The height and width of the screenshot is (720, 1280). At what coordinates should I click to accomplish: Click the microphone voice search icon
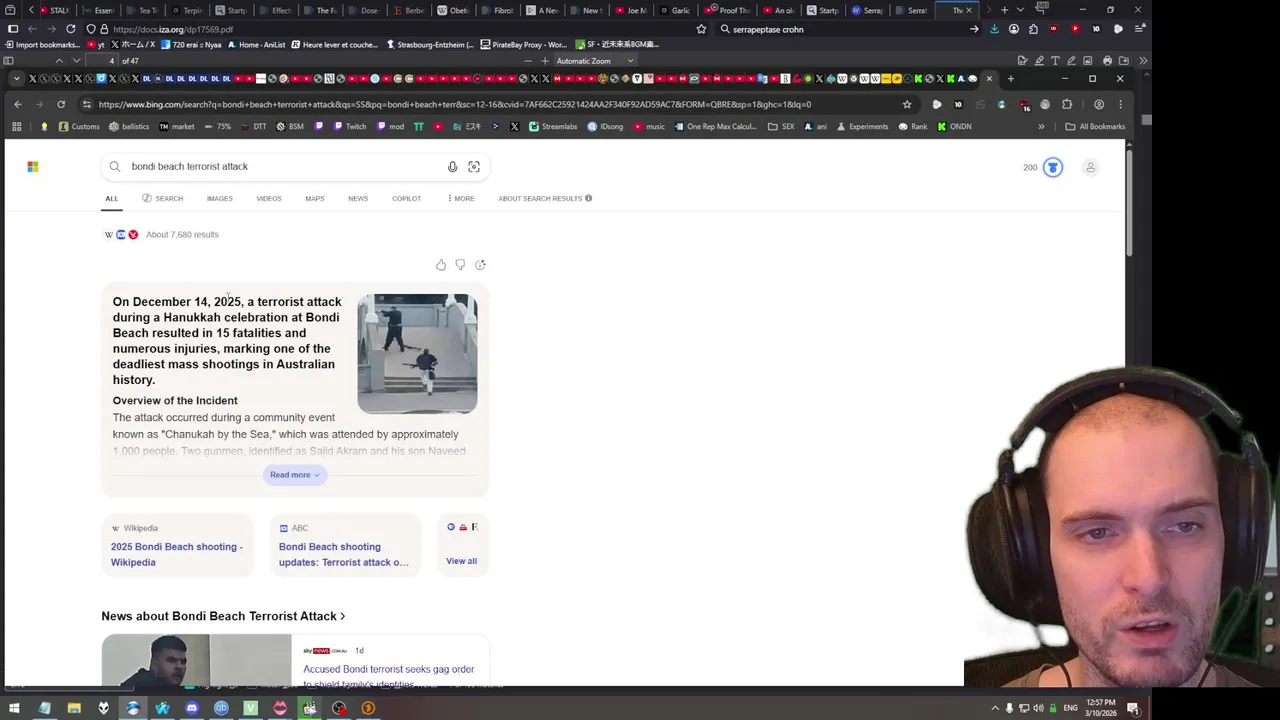452,167
